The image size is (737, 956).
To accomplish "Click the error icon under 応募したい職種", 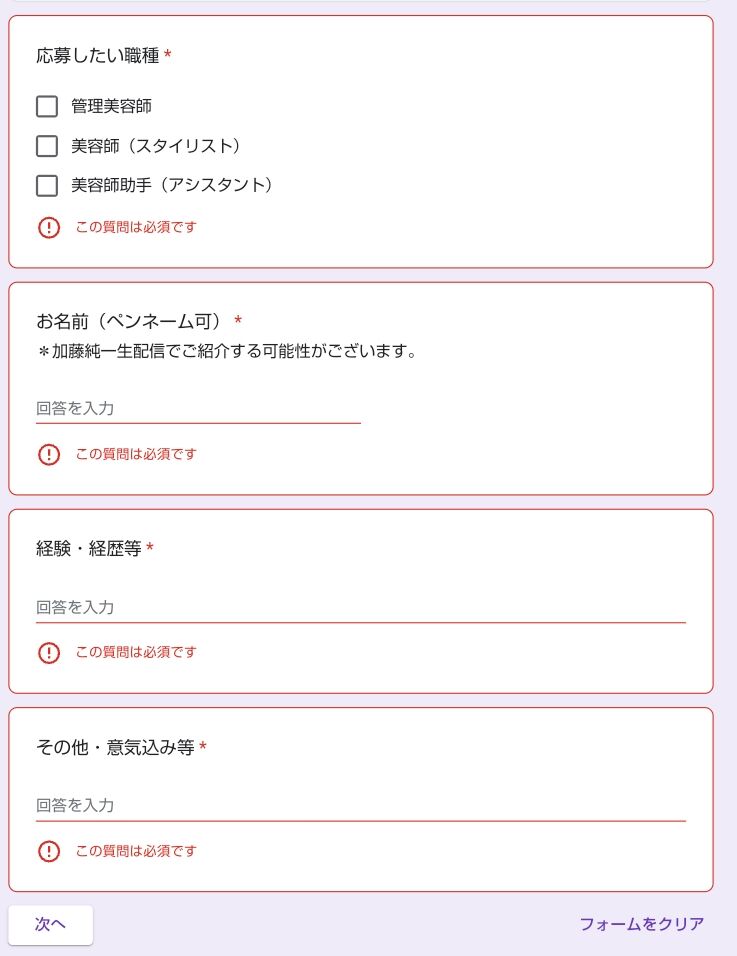I will (x=49, y=228).
